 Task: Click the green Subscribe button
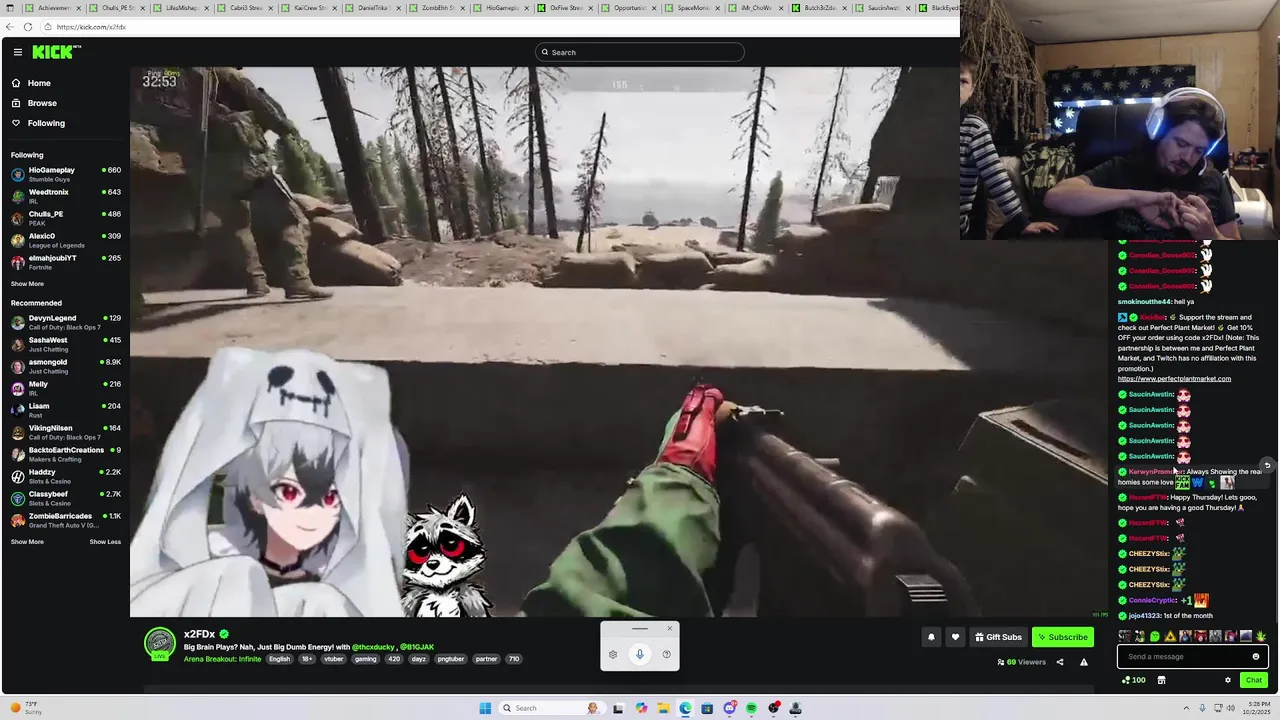1062,637
